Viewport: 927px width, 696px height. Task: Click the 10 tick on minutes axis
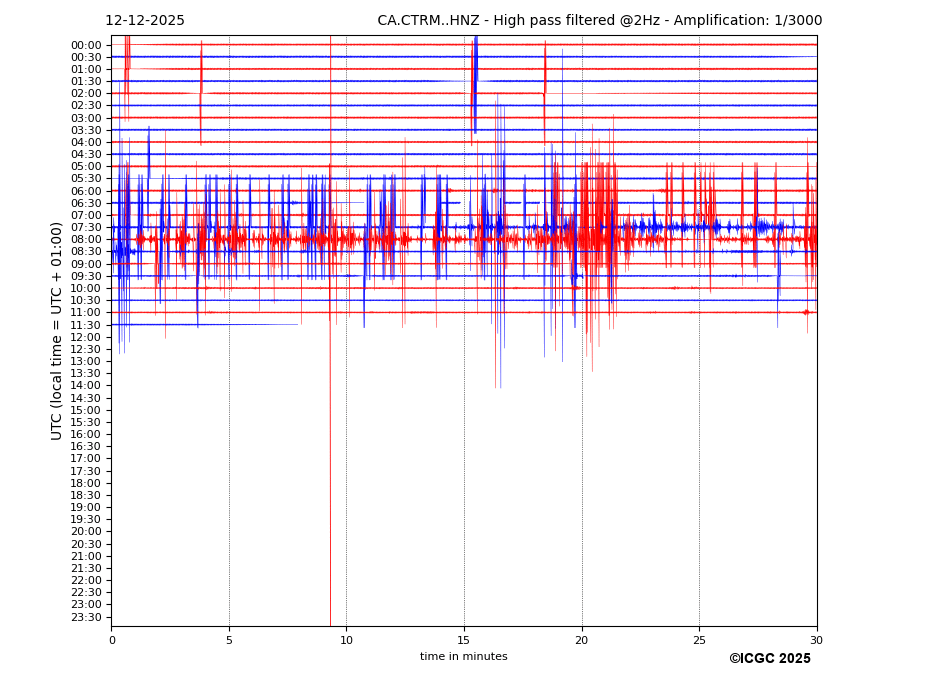coord(347,640)
